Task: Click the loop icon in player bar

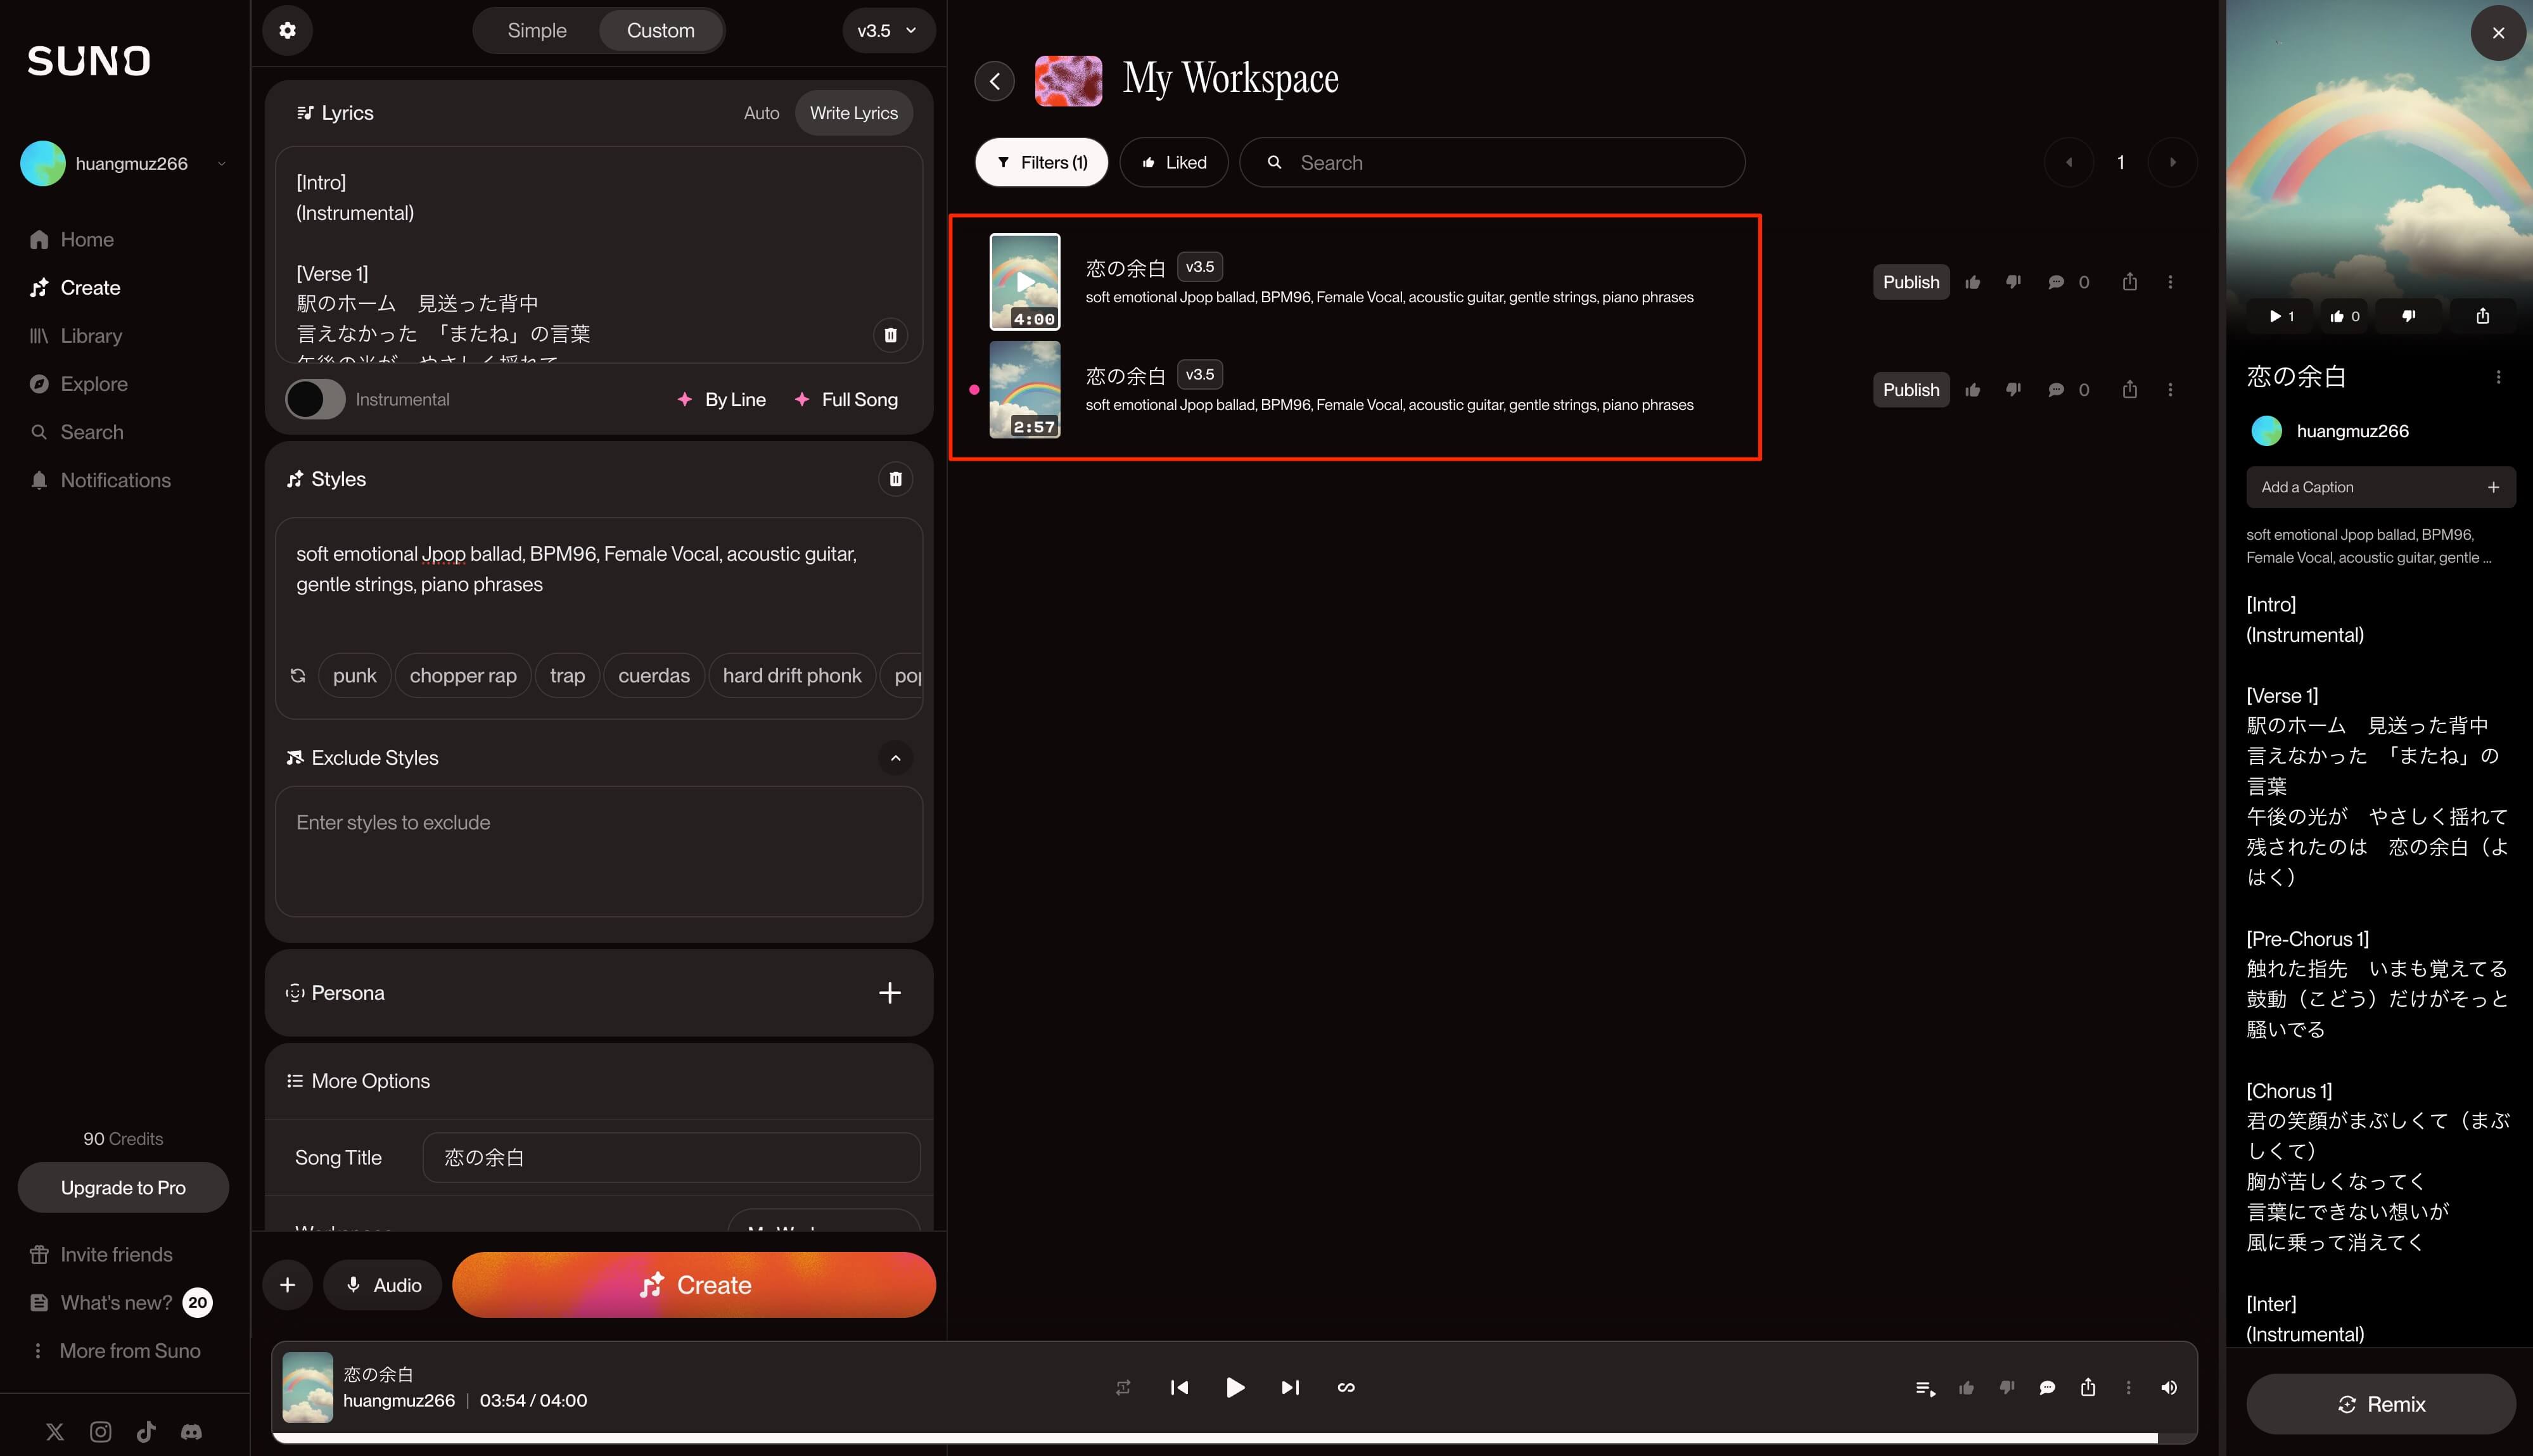Action: point(1123,1387)
